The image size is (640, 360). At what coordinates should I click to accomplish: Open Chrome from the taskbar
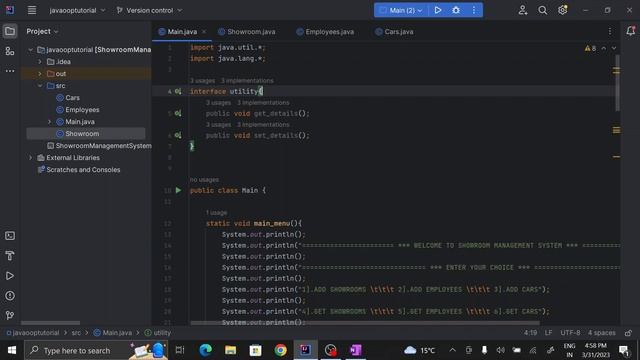coord(280,350)
